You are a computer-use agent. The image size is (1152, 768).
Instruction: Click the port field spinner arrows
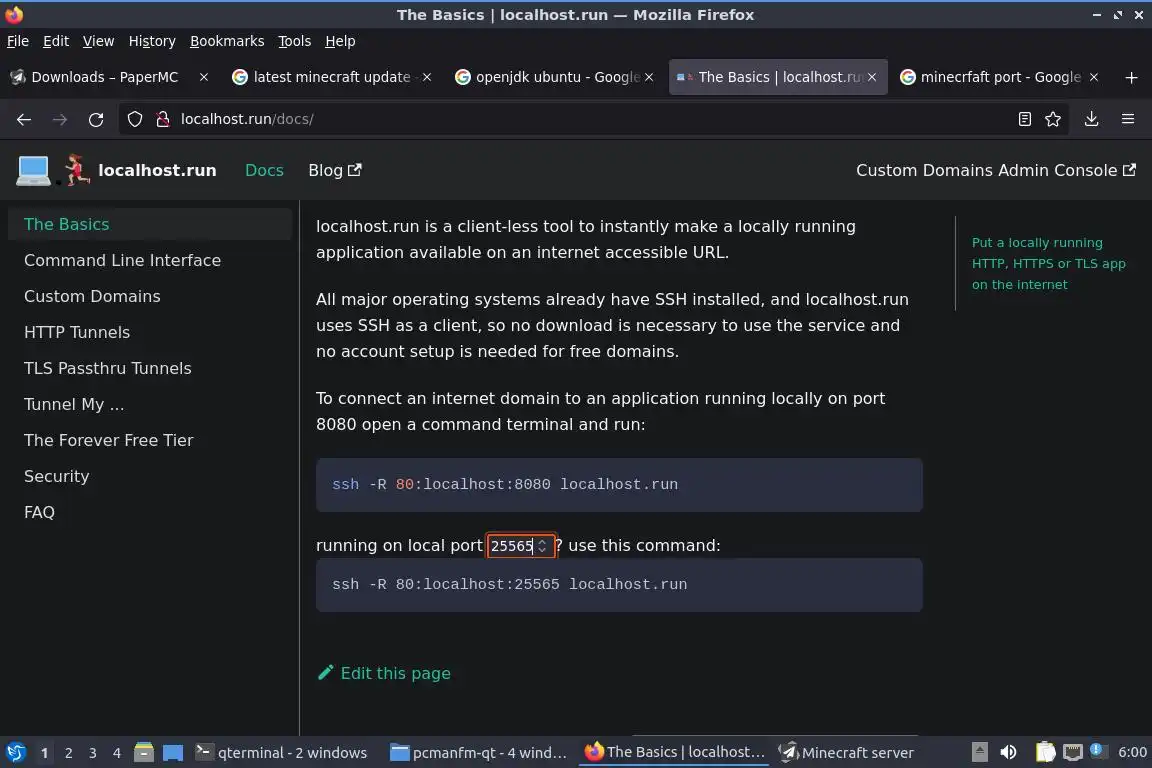point(542,546)
